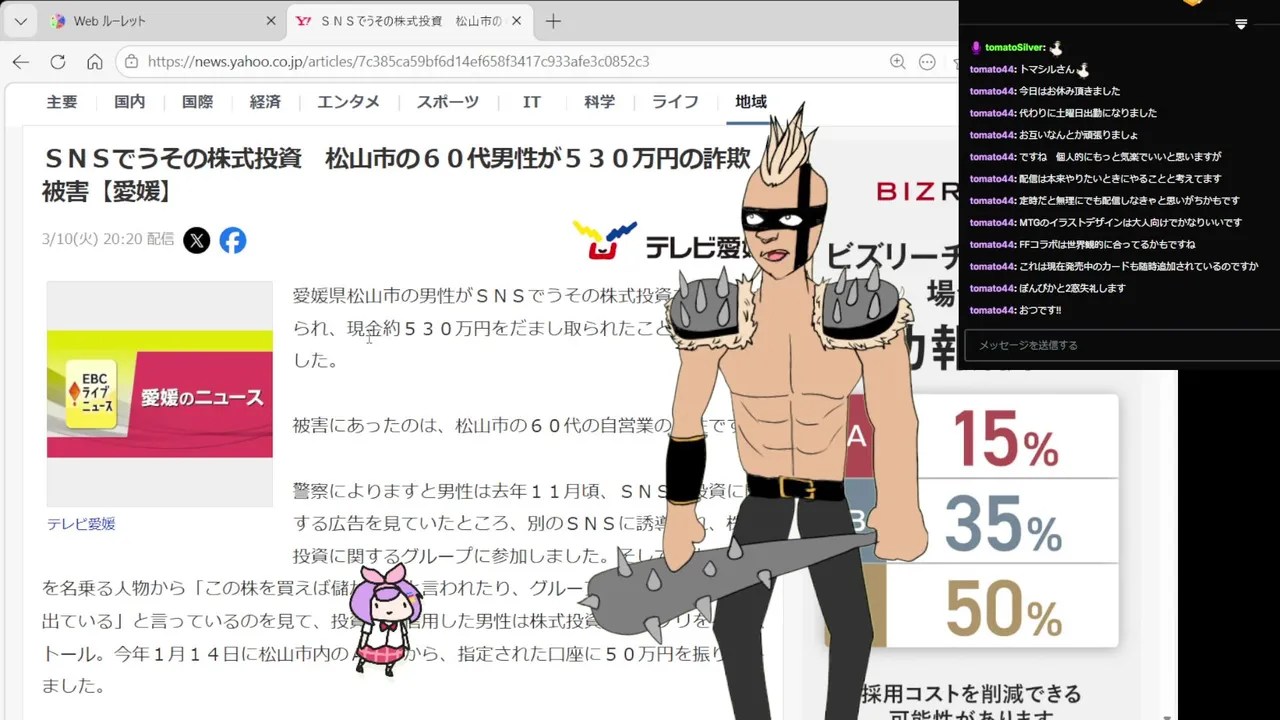Open the 国内 news category
Viewport: 1280px width, 720px height.
click(130, 102)
